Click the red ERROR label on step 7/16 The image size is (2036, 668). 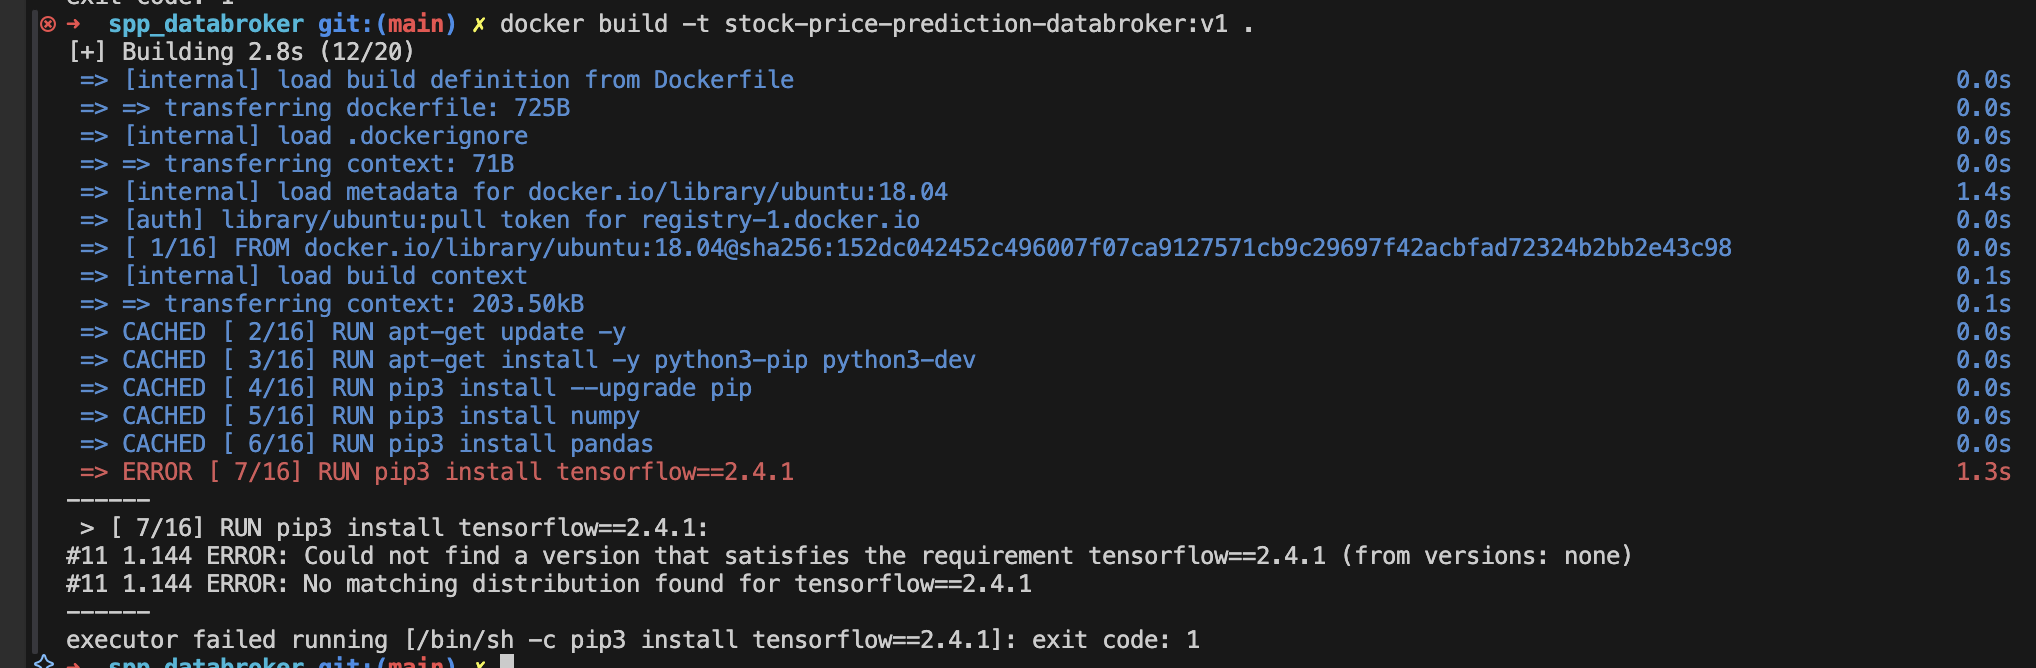157,472
